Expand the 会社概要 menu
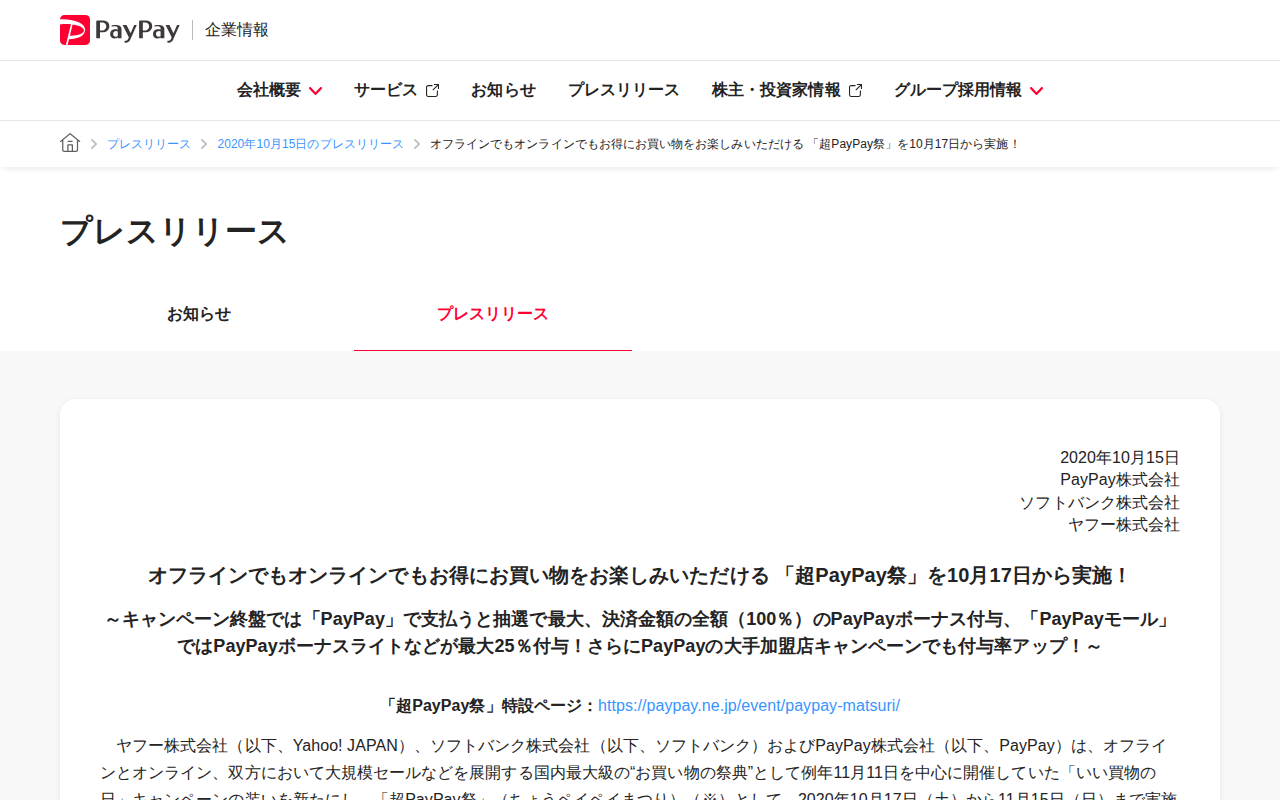Screen dimensions: 1280x800 (x=279, y=90)
